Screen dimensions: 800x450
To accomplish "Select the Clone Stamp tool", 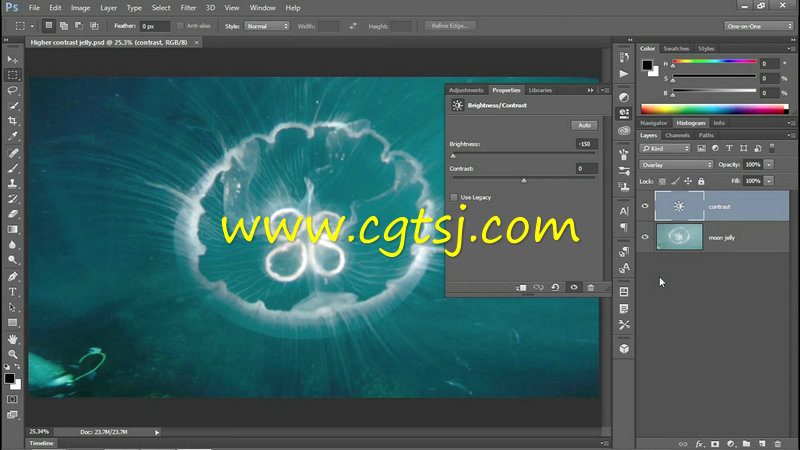I will coord(12,183).
